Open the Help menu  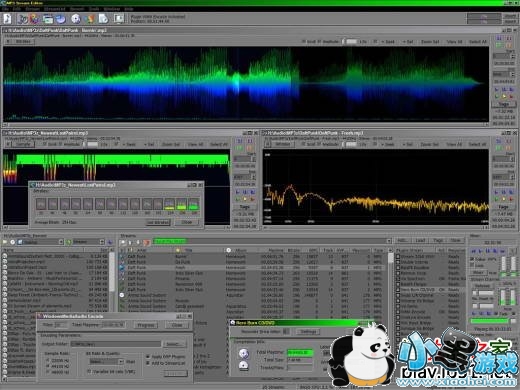point(129,9)
